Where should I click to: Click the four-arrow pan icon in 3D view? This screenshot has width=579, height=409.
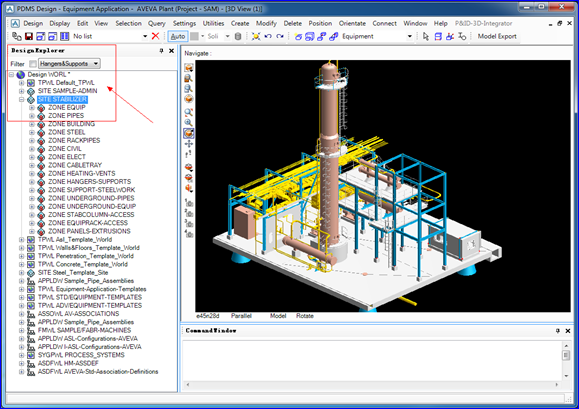tap(189, 144)
